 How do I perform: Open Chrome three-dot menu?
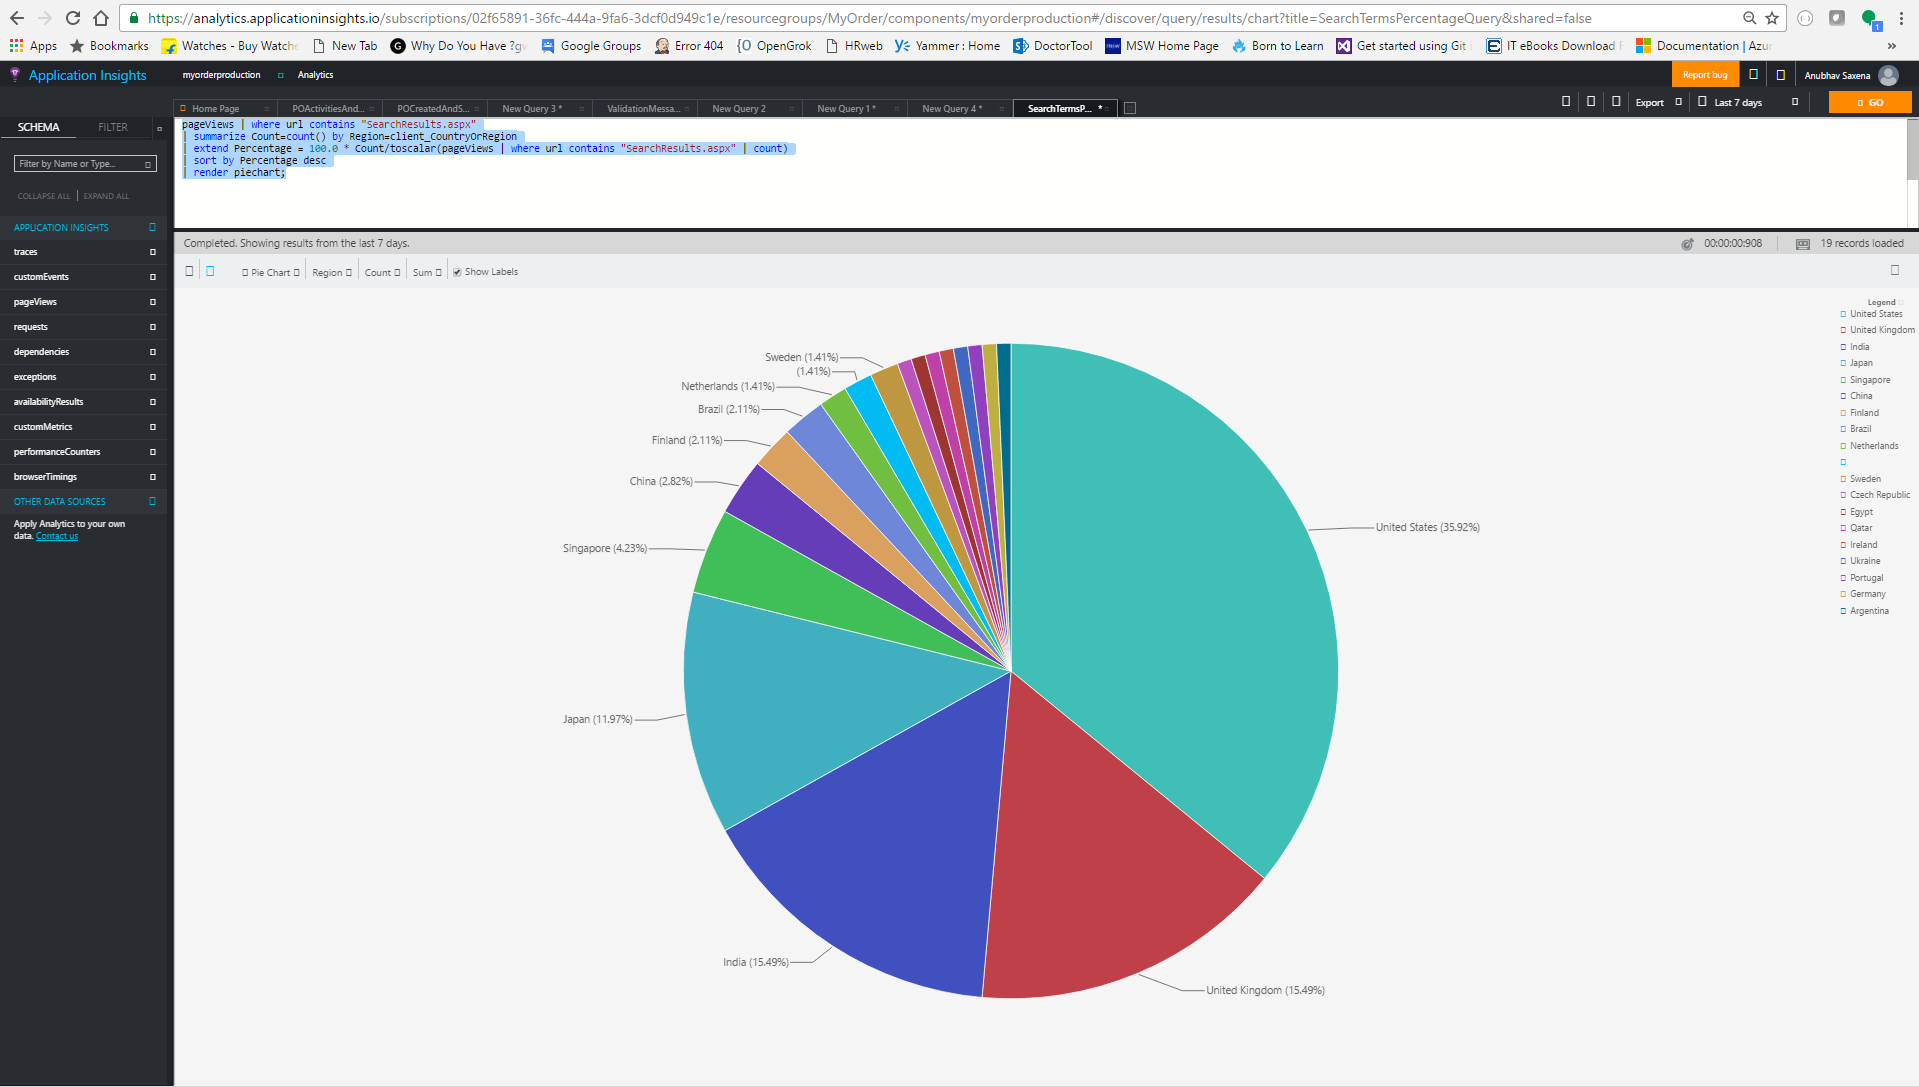pyautogui.click(x=1901, y=18)
